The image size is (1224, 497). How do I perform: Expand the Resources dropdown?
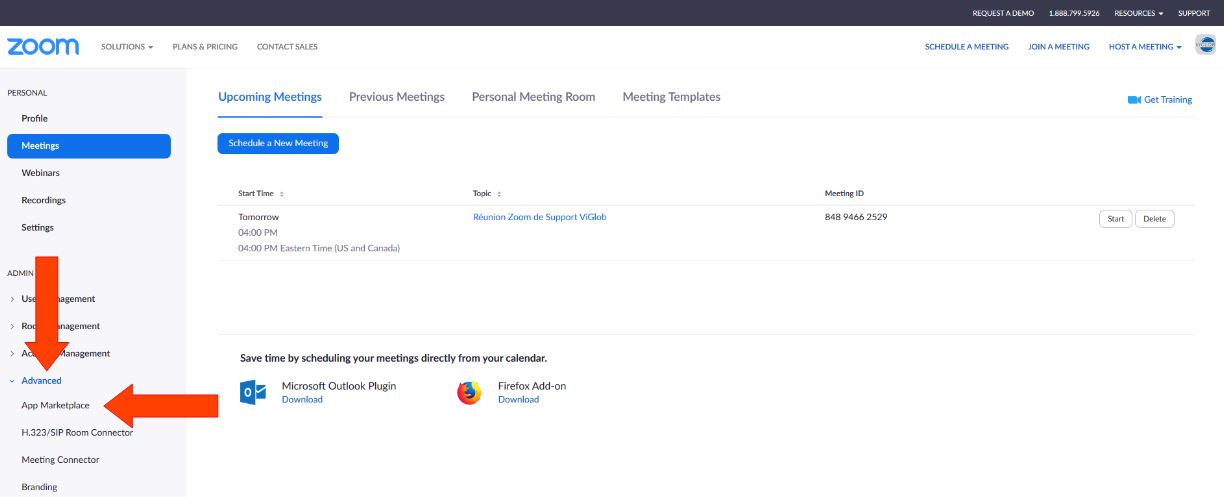click(1138, 13)
